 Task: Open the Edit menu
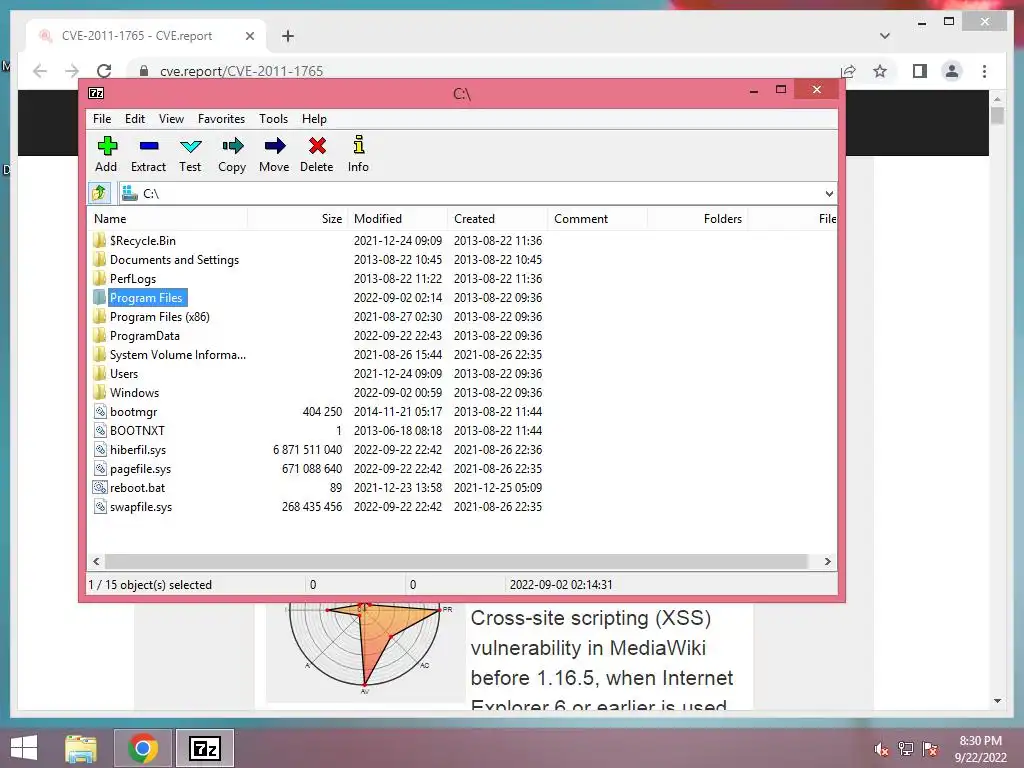click(x=135, y=119)
